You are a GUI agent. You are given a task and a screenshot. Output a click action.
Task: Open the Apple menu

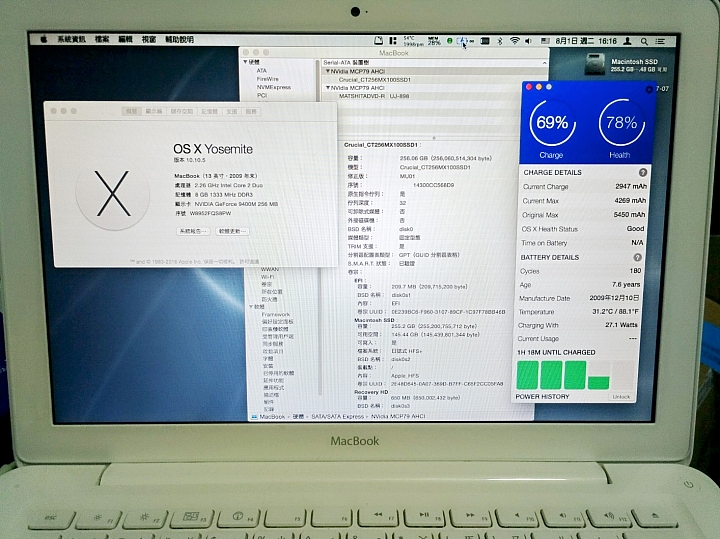(44, 39)
